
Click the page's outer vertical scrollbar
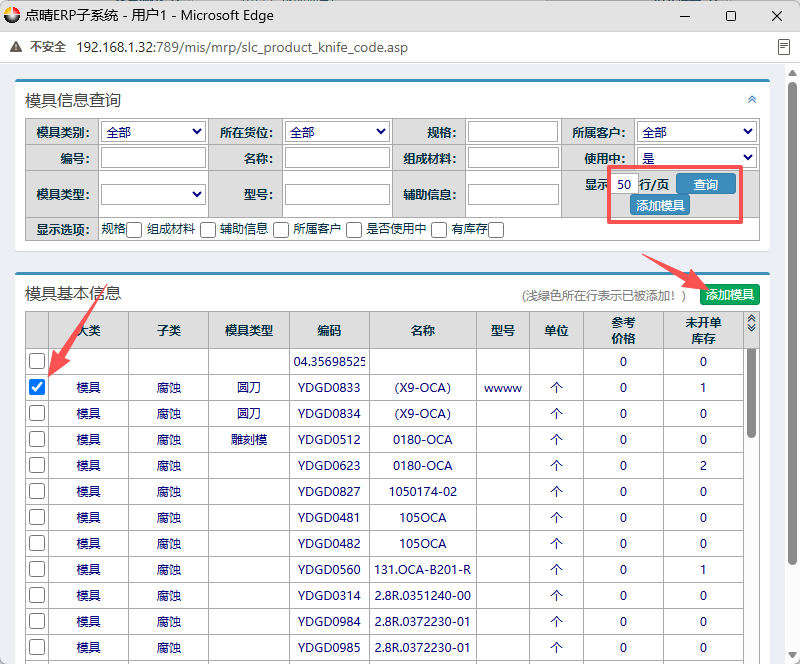click(792, 322)
